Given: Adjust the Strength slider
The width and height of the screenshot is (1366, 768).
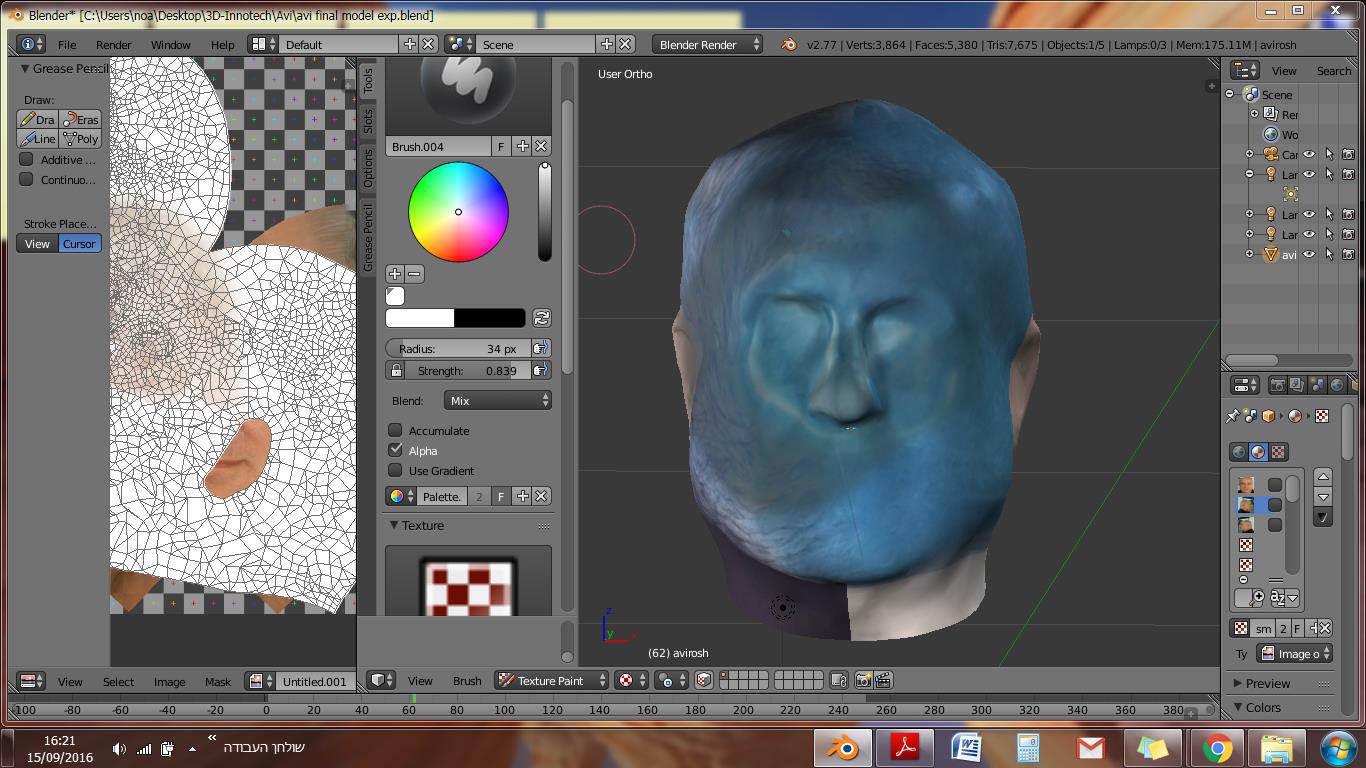Looking at the screenshot, I should point(467,370).
